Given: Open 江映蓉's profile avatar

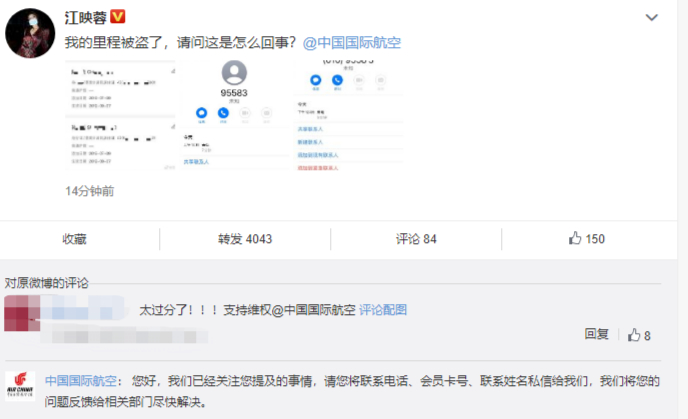Looking at the screenshot, I should tap(30, 33).
